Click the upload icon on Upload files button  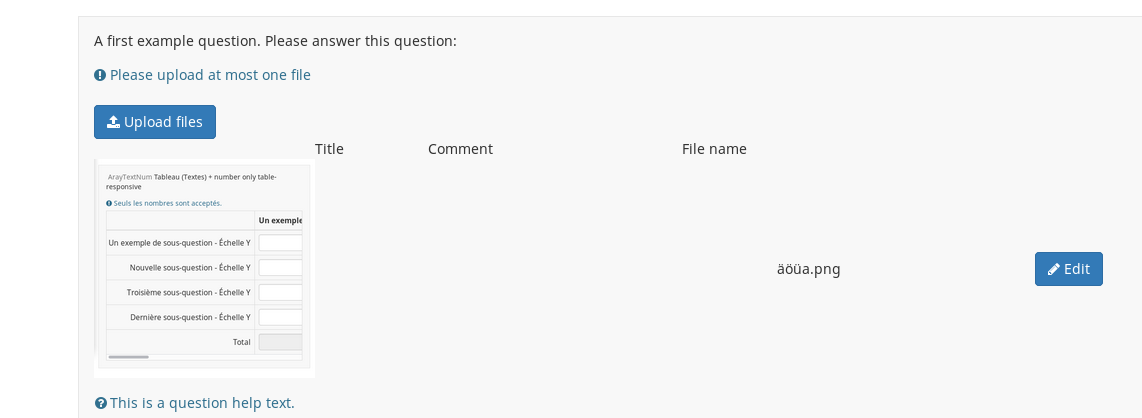(113, 122)
